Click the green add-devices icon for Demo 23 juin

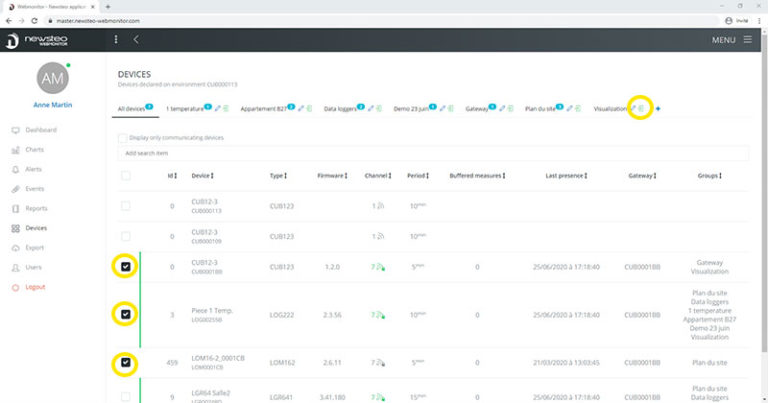[451, 108]
